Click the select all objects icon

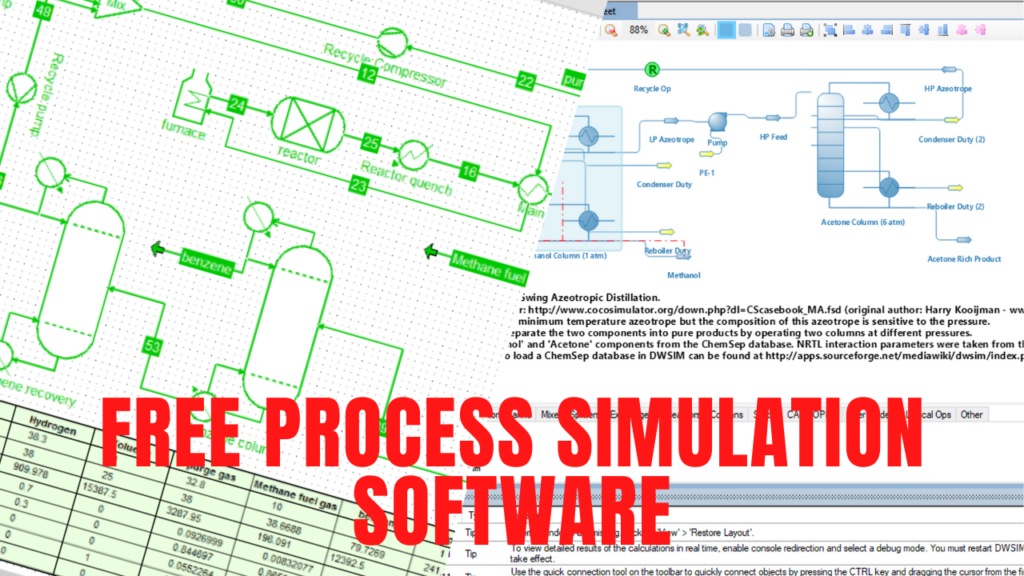pyautogui.click(x=830, y=30)
